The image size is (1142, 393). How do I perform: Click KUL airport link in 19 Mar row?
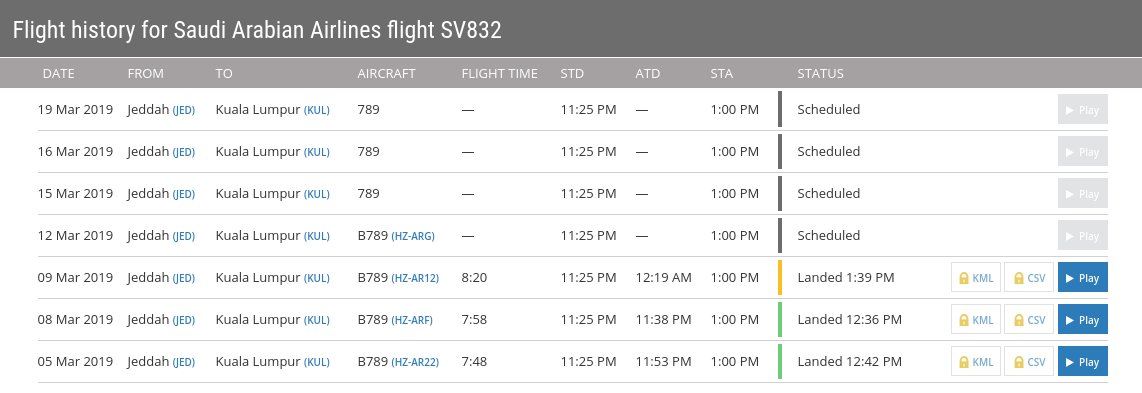click(x=317, y=111)
